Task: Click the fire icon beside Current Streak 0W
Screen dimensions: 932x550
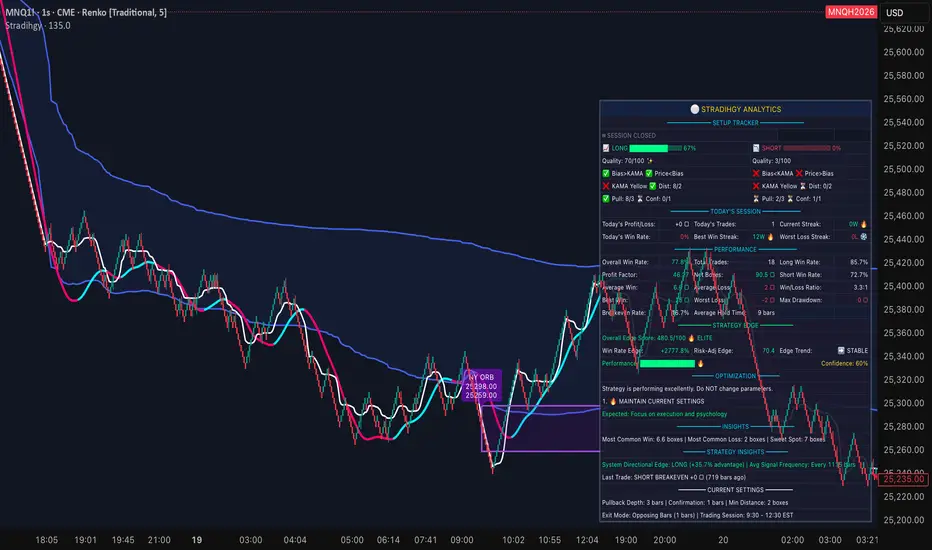Action: pos(864,224)
